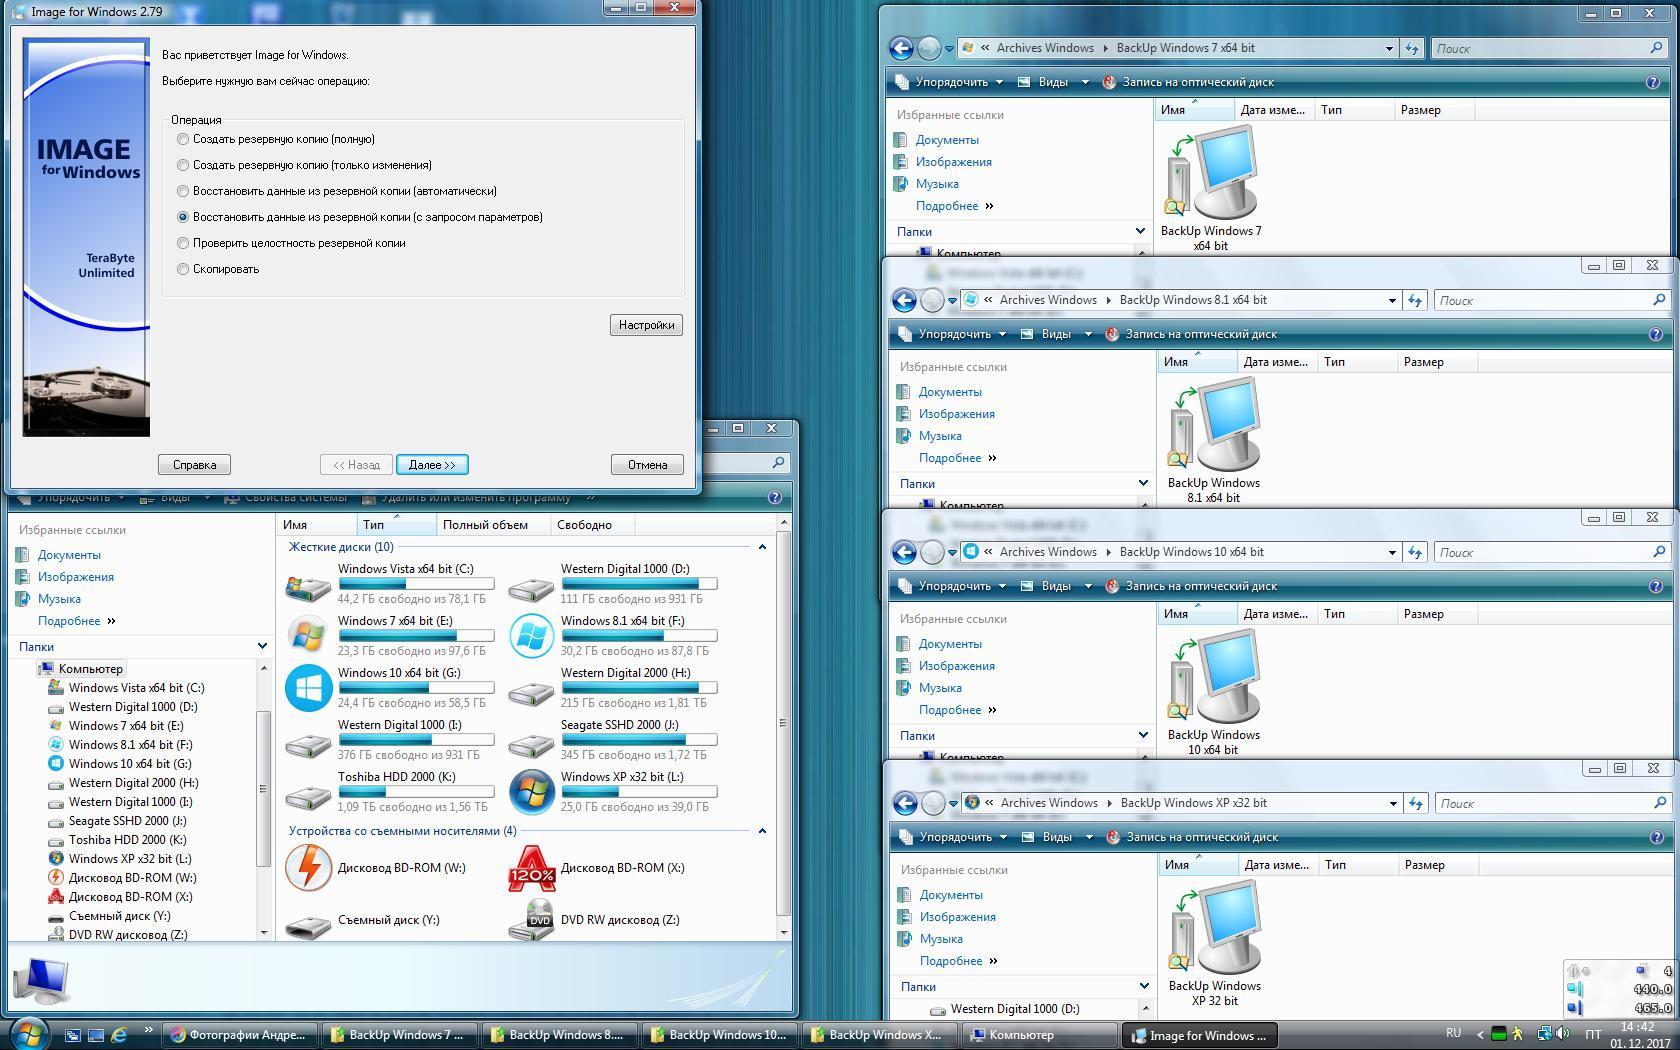
Task: Open BD-ROM drive (X:) icon
Action: [x=531, y=868]
